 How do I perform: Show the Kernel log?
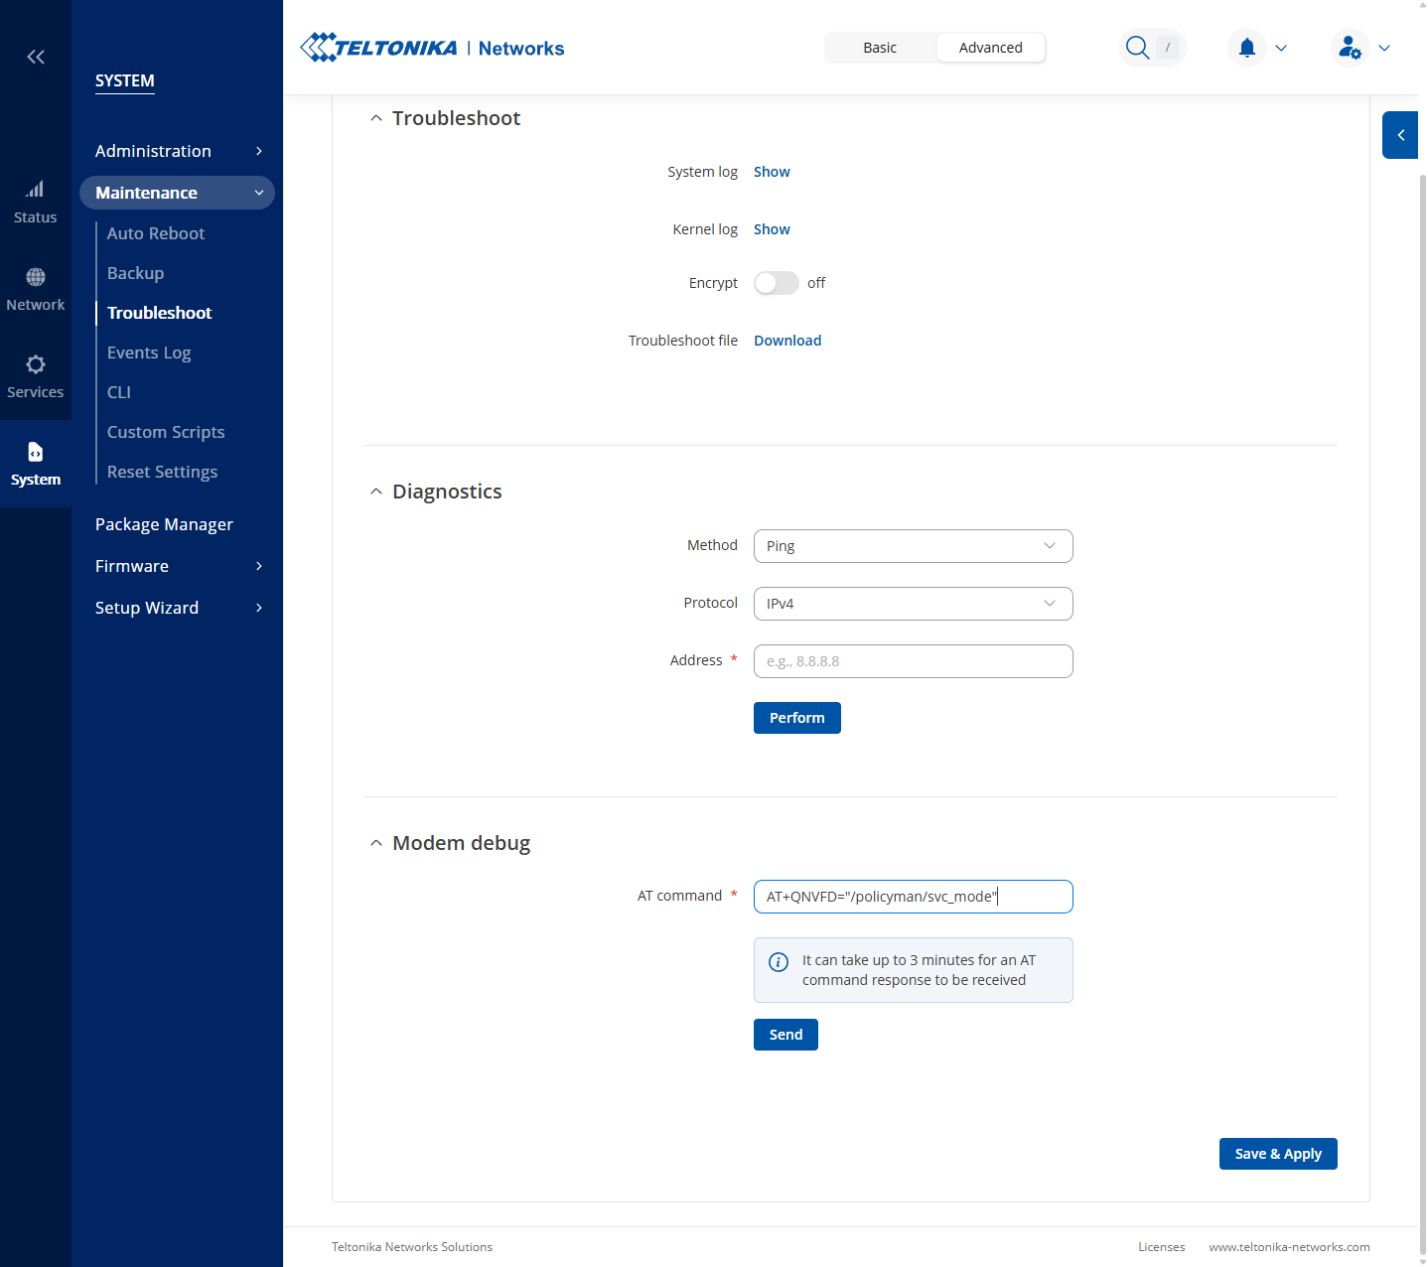(772, 230)
